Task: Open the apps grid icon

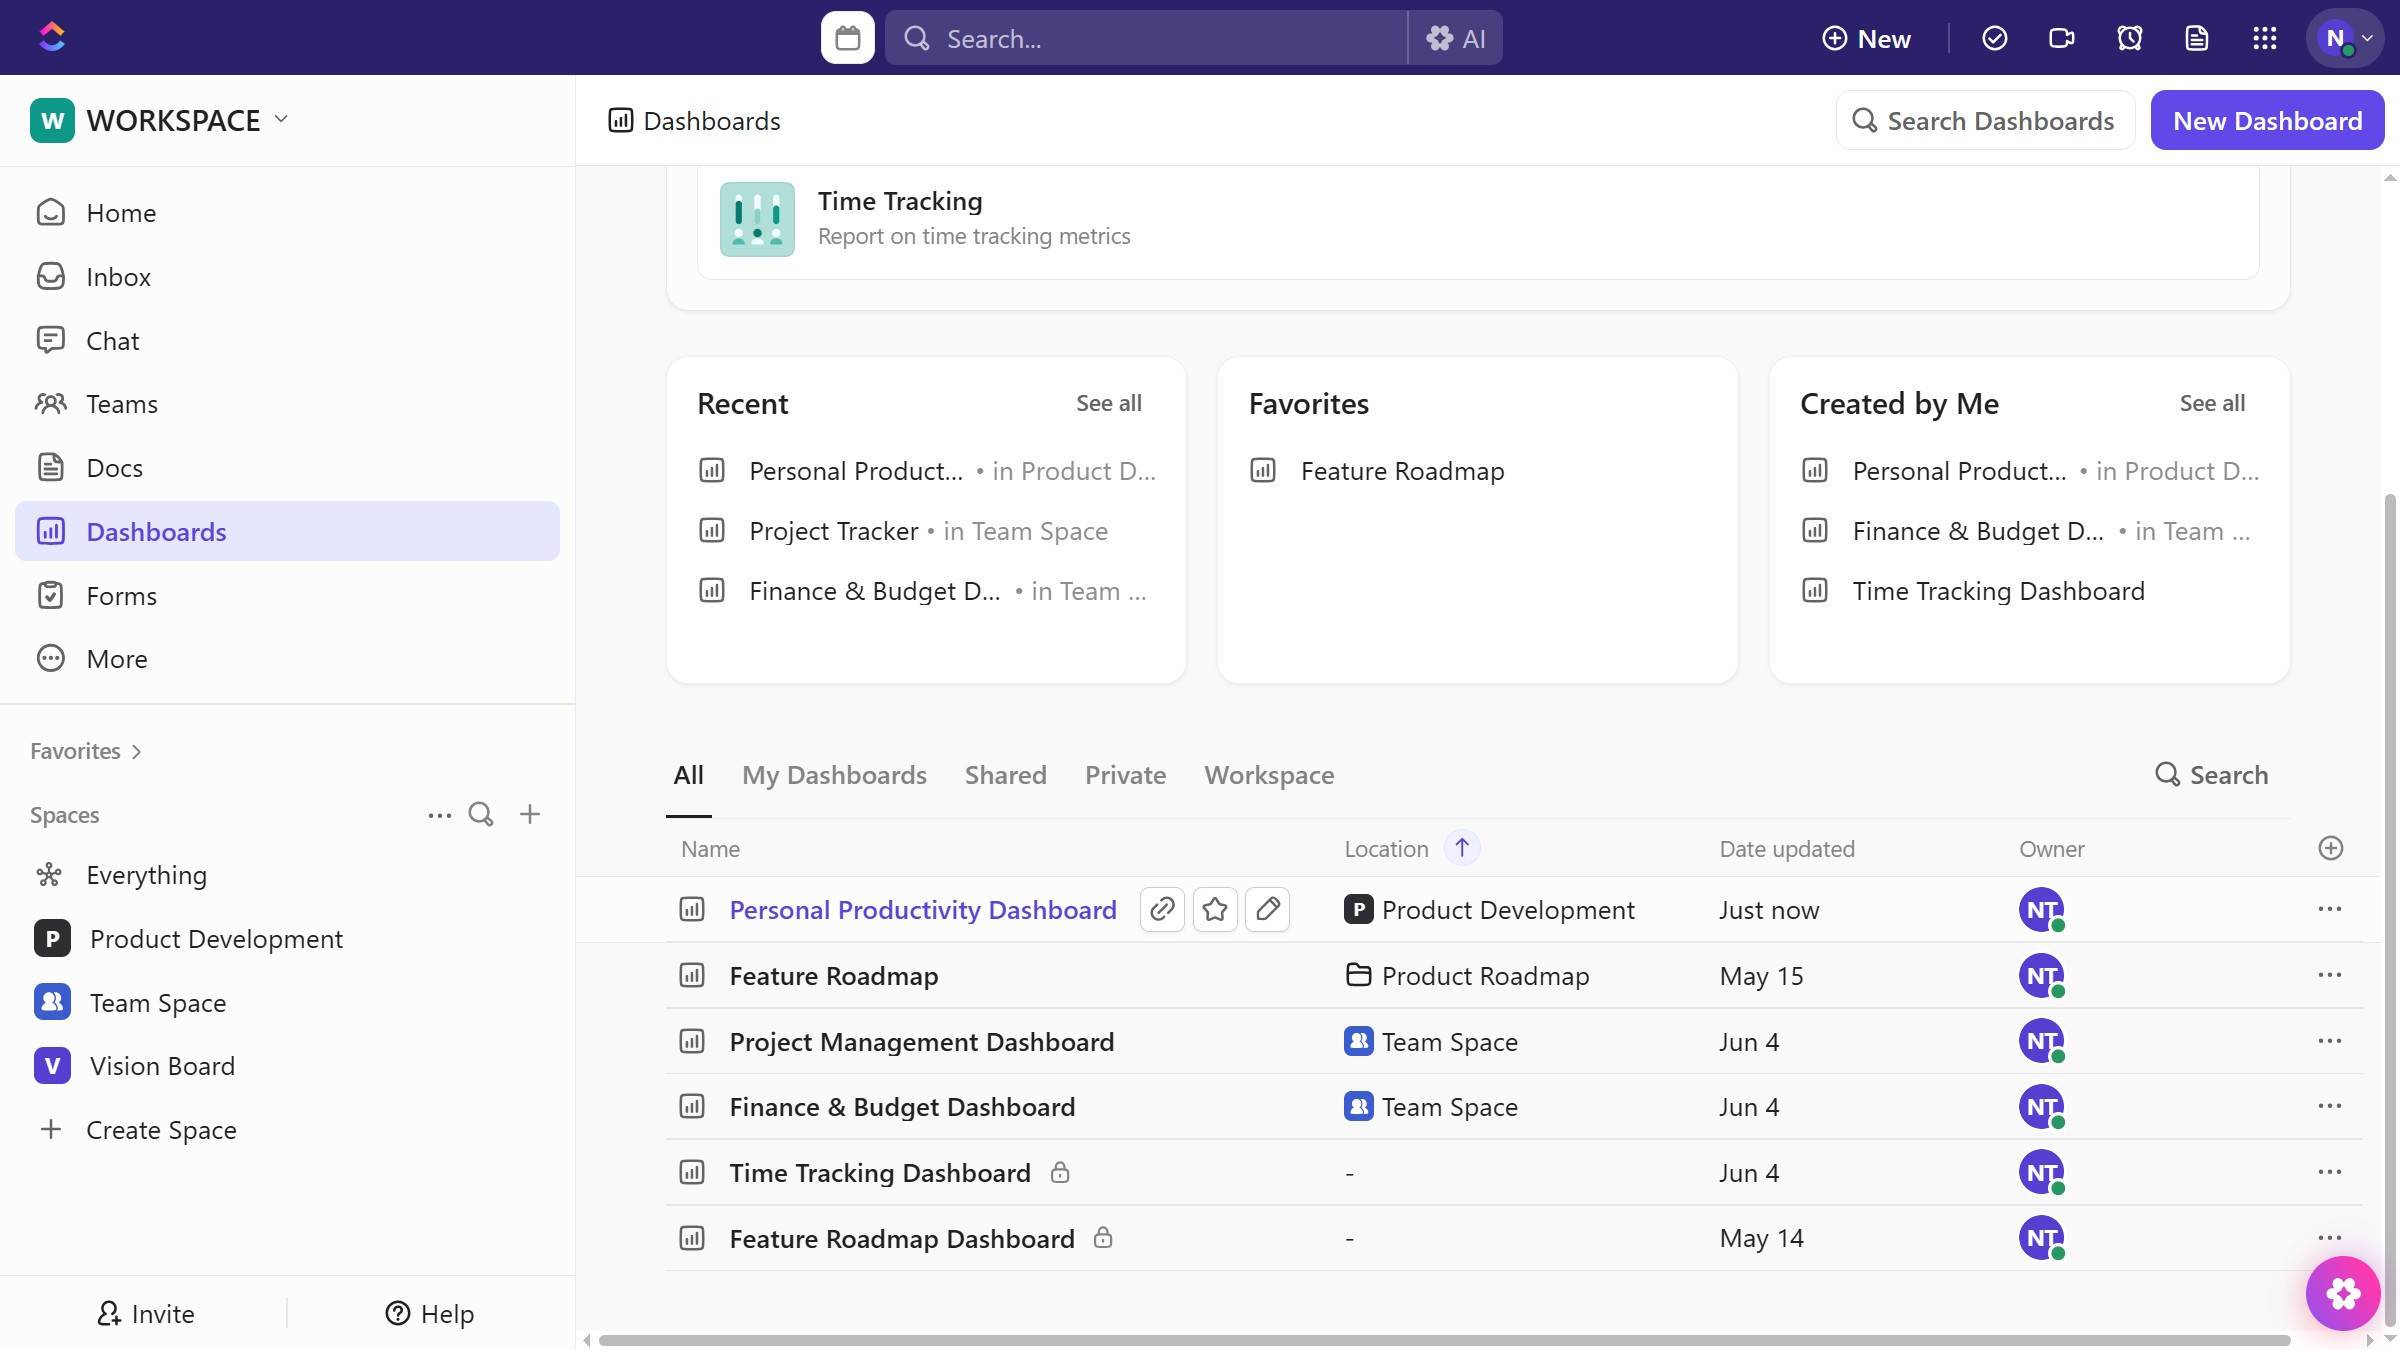Action: point(2264,38)
